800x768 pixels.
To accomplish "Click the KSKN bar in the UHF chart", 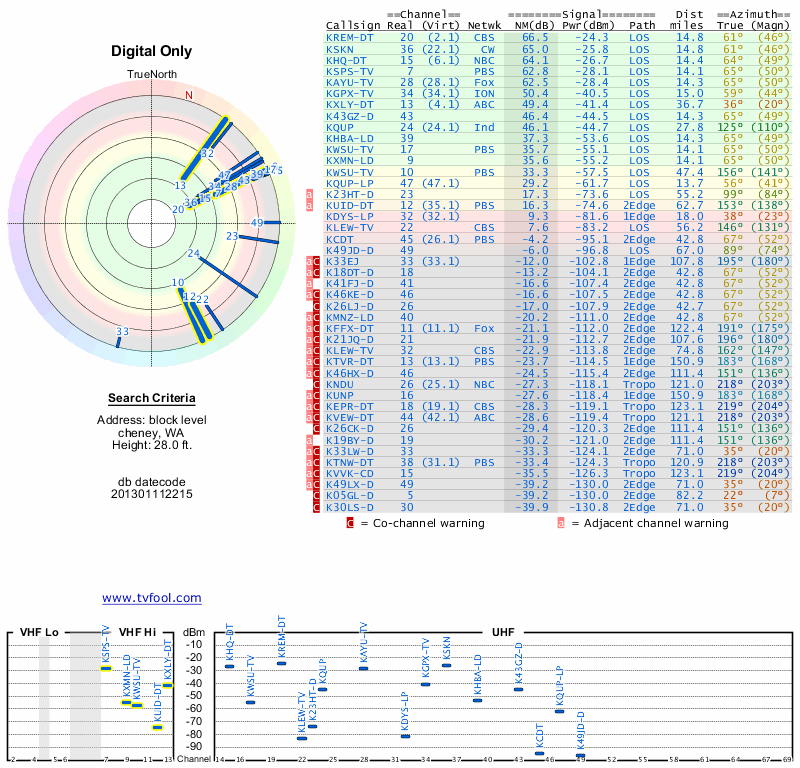I will coord(446,665).
